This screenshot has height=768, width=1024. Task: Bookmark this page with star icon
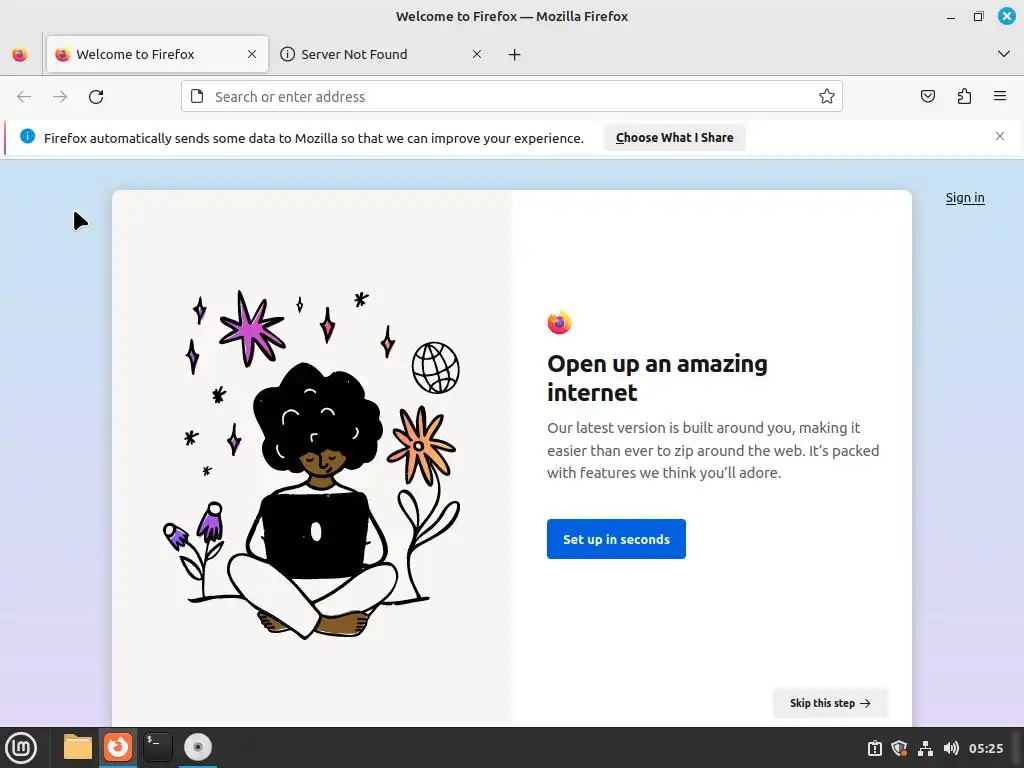click(827, 97)
